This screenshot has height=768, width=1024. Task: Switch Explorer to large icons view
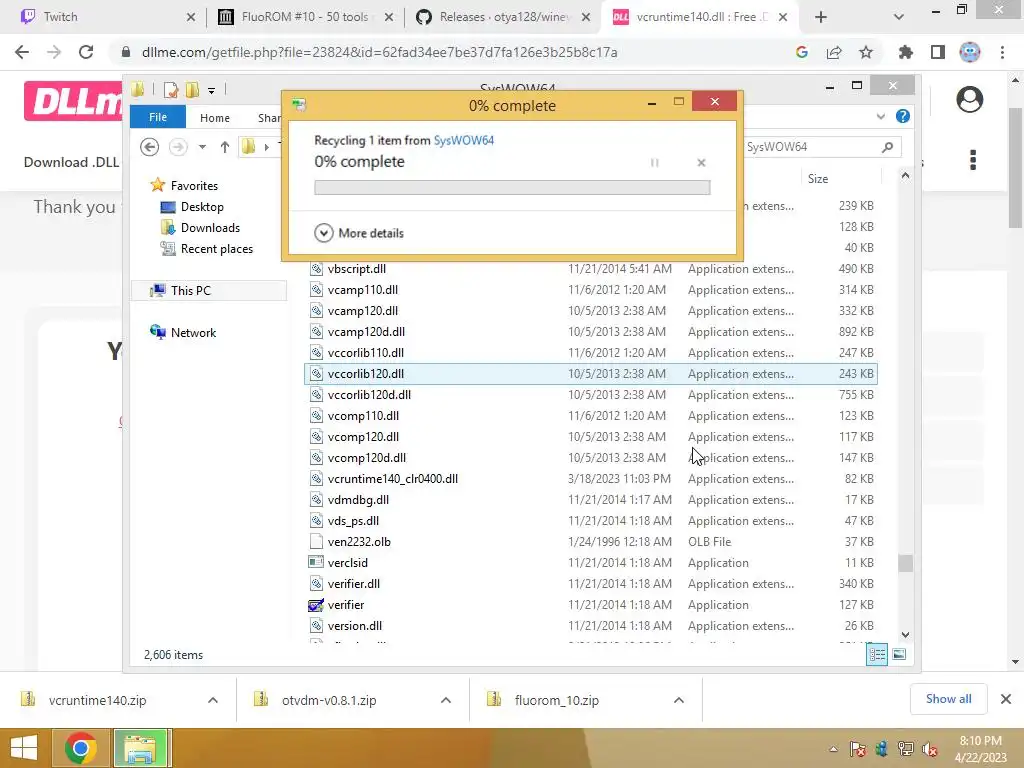tap(899, 654)
